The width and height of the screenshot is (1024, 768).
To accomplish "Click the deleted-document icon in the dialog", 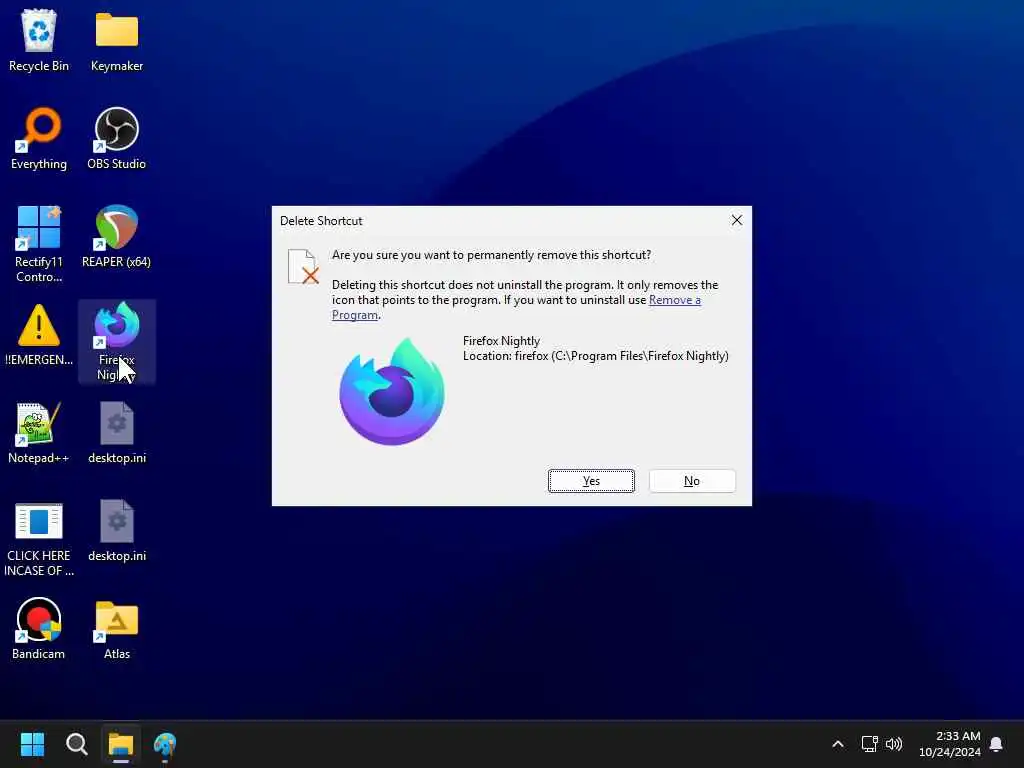I will [x=303, y=266].
